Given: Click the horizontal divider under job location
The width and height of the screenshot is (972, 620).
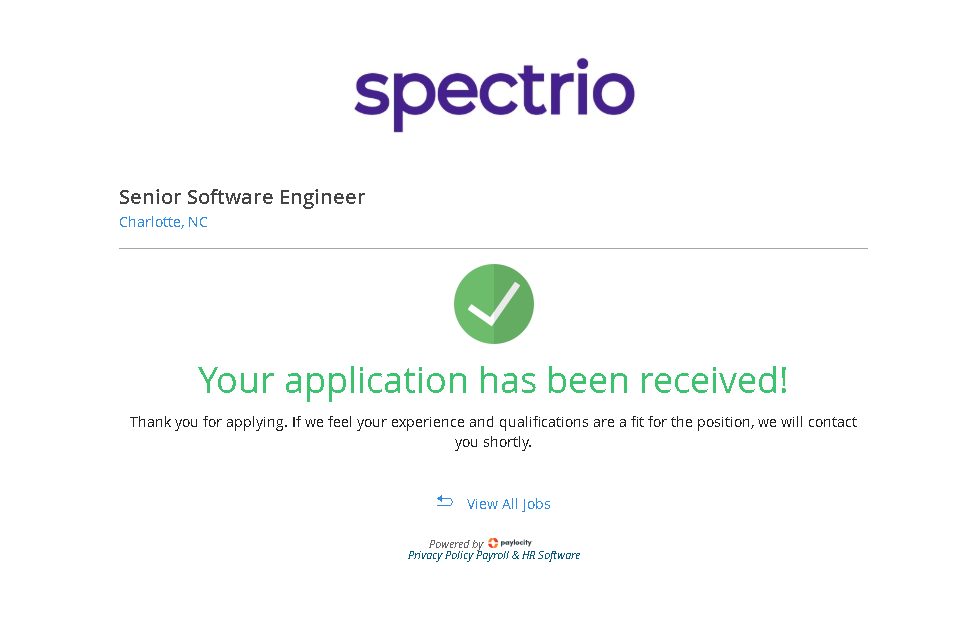Looking at the screenshot, I should click(493, 248).
